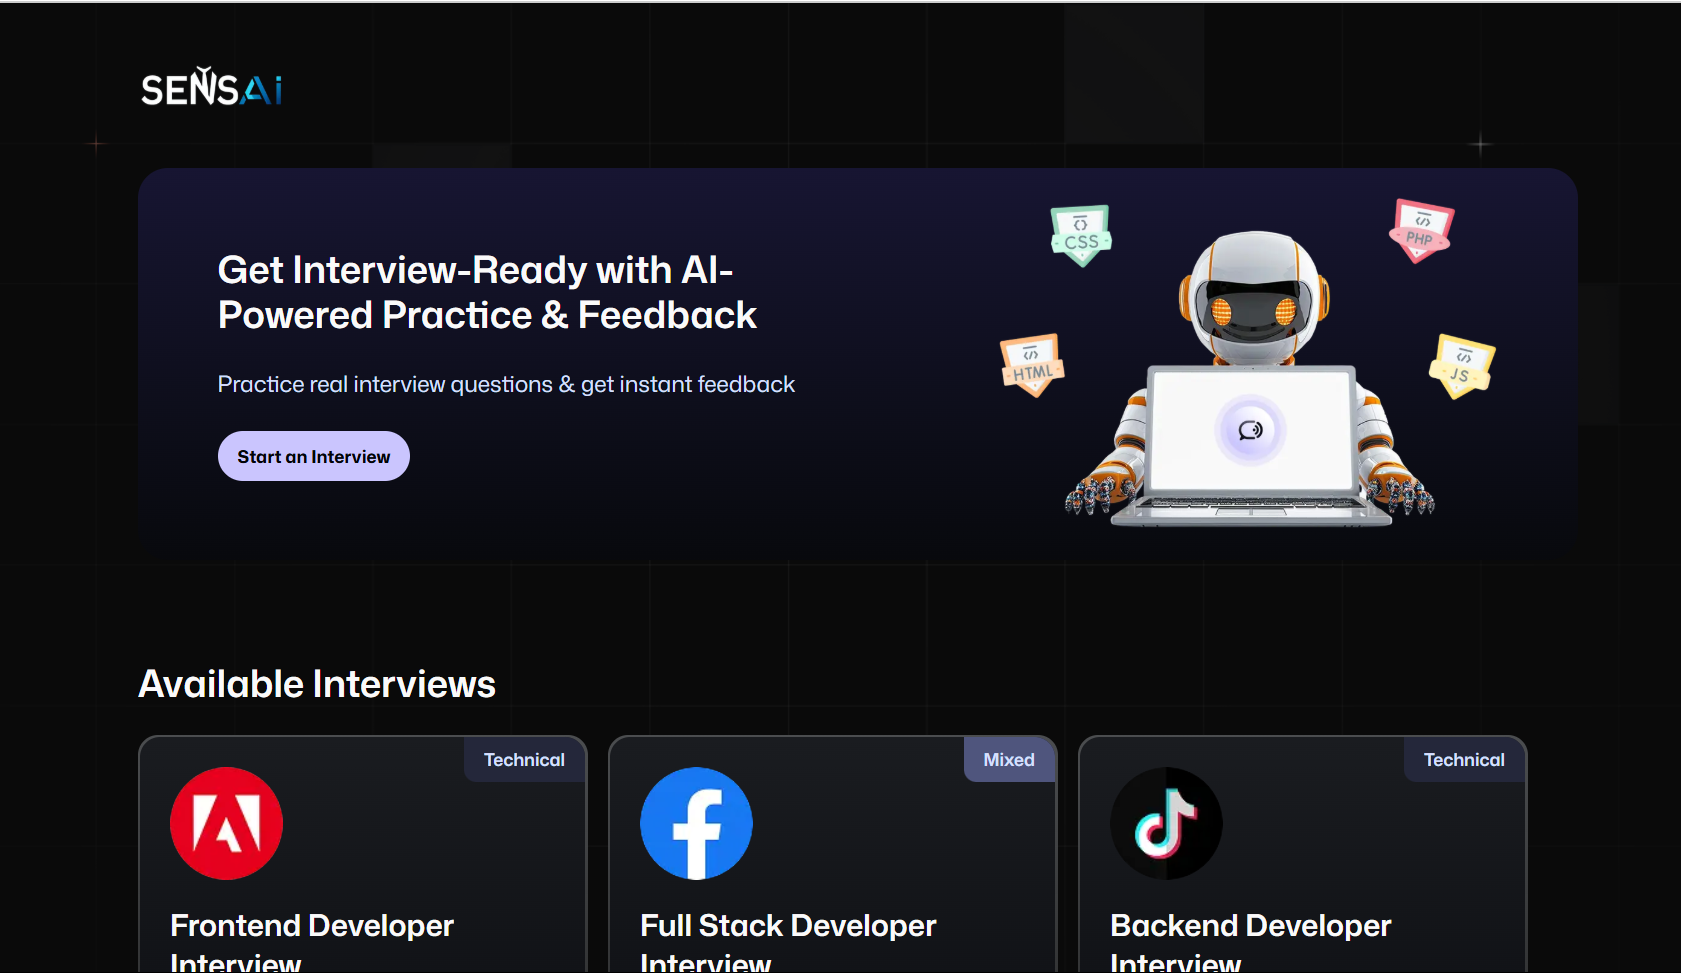The image size is (1681, 973).
Task: Click the SensAI logo
Action: [x=212, y=87]
